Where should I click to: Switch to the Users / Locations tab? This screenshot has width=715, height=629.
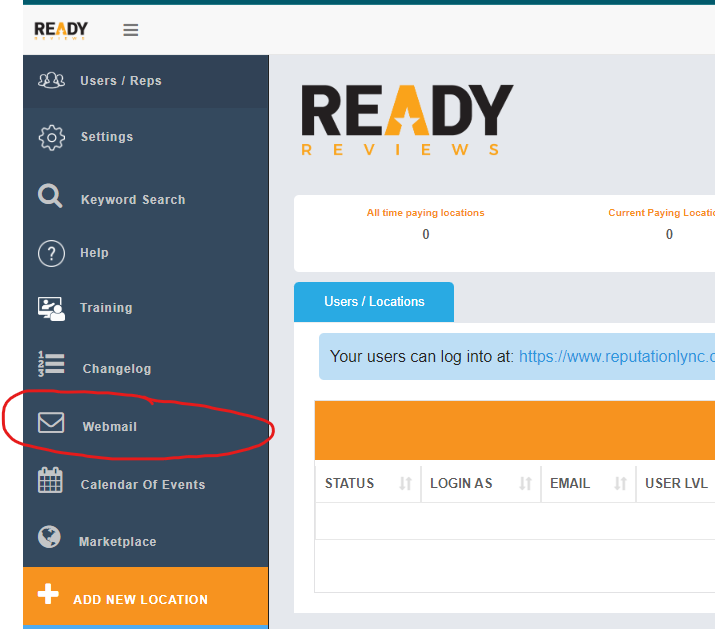coord(374,301)
